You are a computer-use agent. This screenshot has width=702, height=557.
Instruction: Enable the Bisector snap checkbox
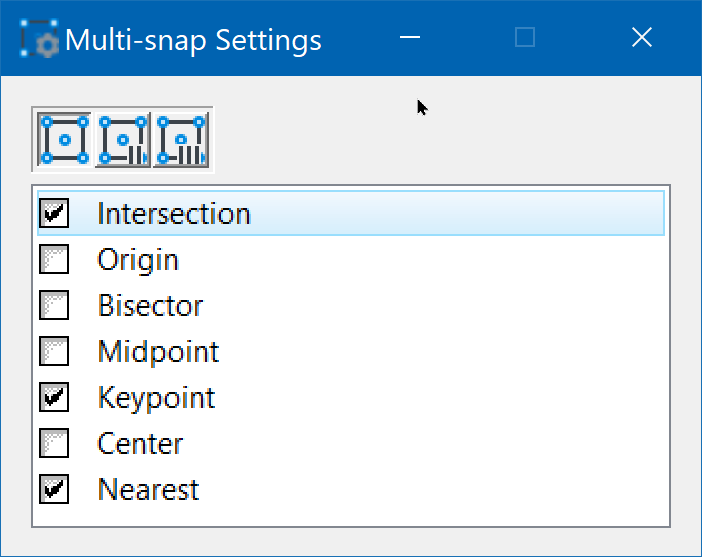pos(54,306)
